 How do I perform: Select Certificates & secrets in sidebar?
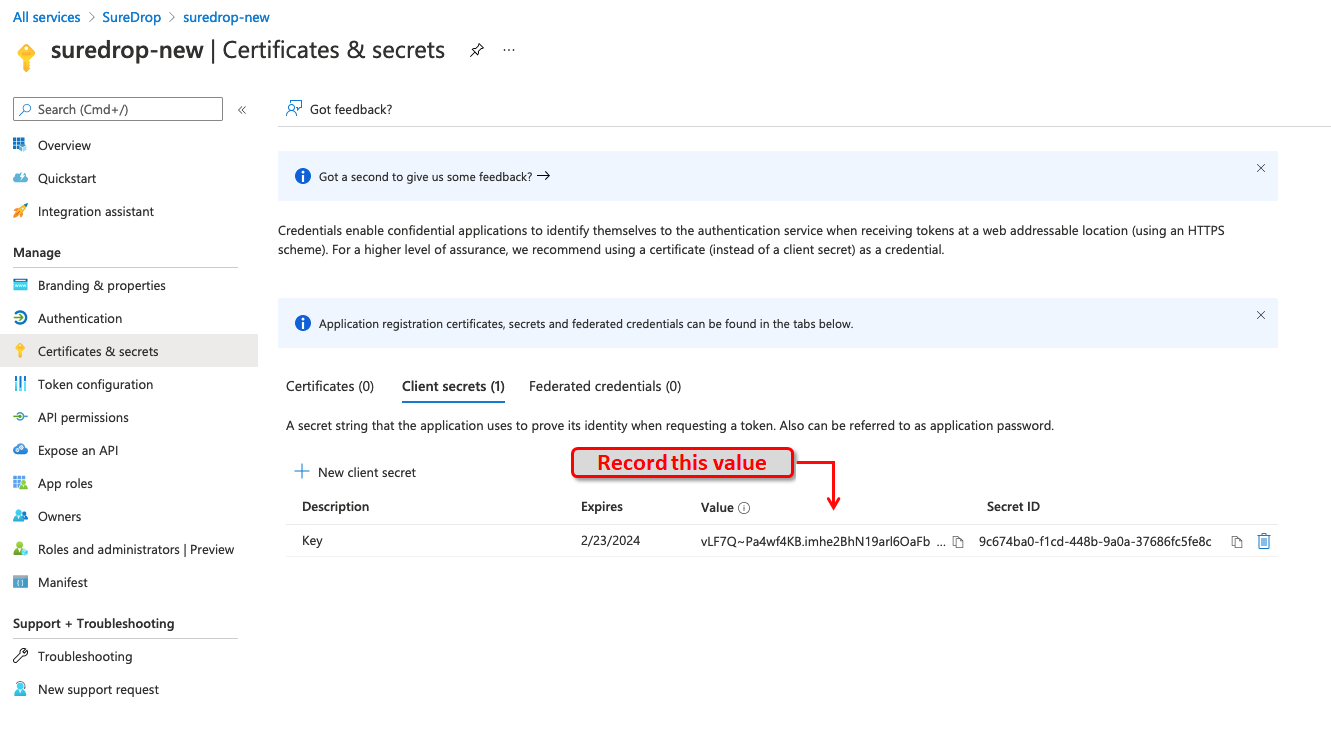[x=129, y=351]
